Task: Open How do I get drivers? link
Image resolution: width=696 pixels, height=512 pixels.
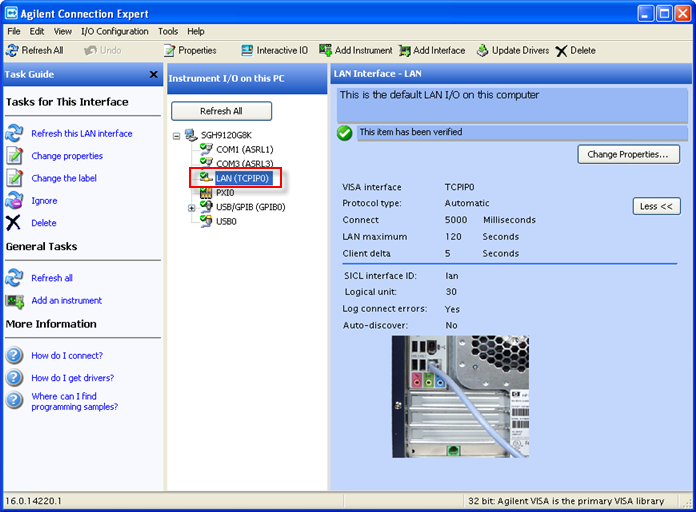Action: coord(72,378)
